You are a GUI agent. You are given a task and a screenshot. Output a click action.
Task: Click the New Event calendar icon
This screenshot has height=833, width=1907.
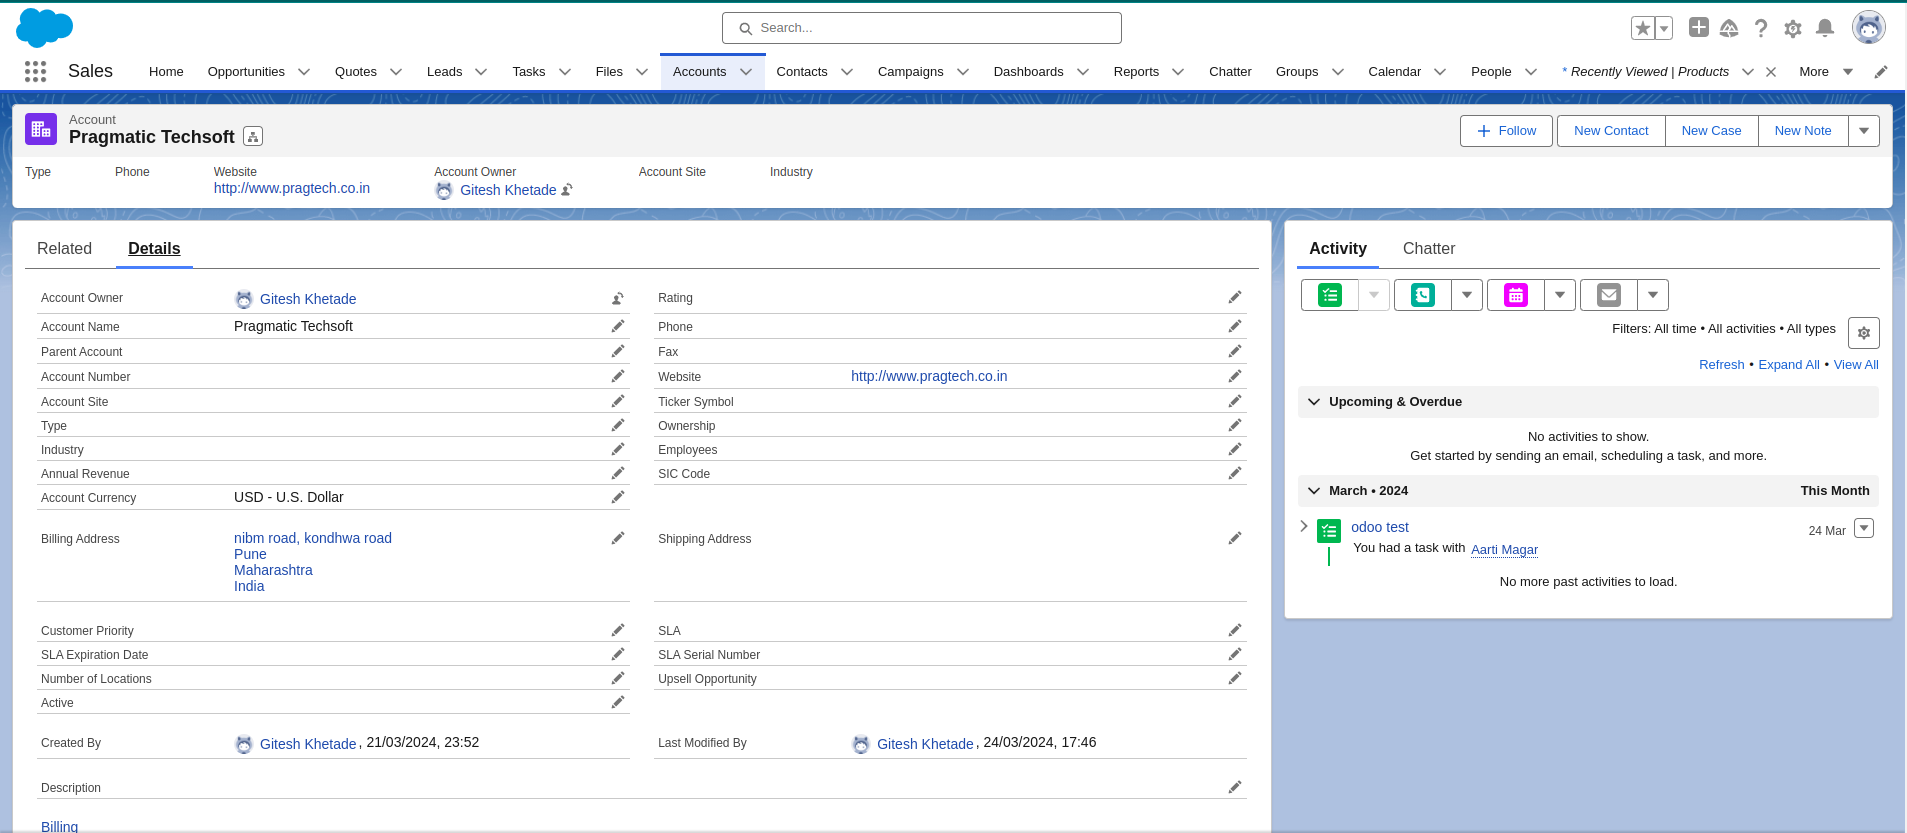click(1516, 295)
